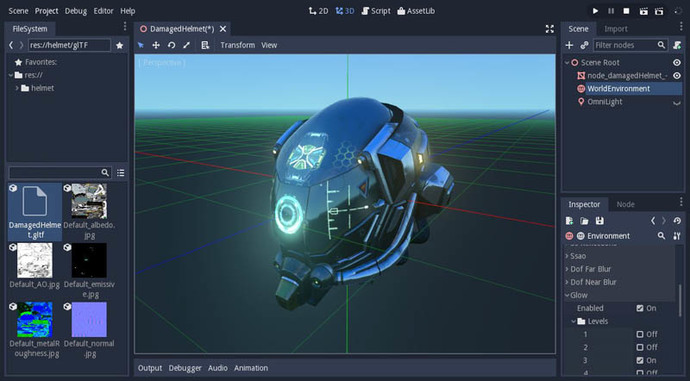690x381 pixels.
Task: Toggle Glow Level 3 checkbox
Action: tap(640, 361)
